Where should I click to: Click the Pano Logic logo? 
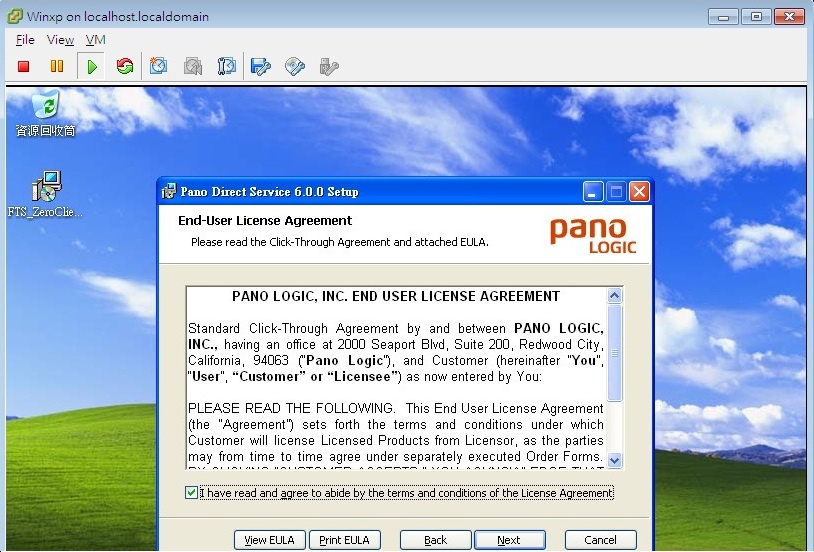592,236
